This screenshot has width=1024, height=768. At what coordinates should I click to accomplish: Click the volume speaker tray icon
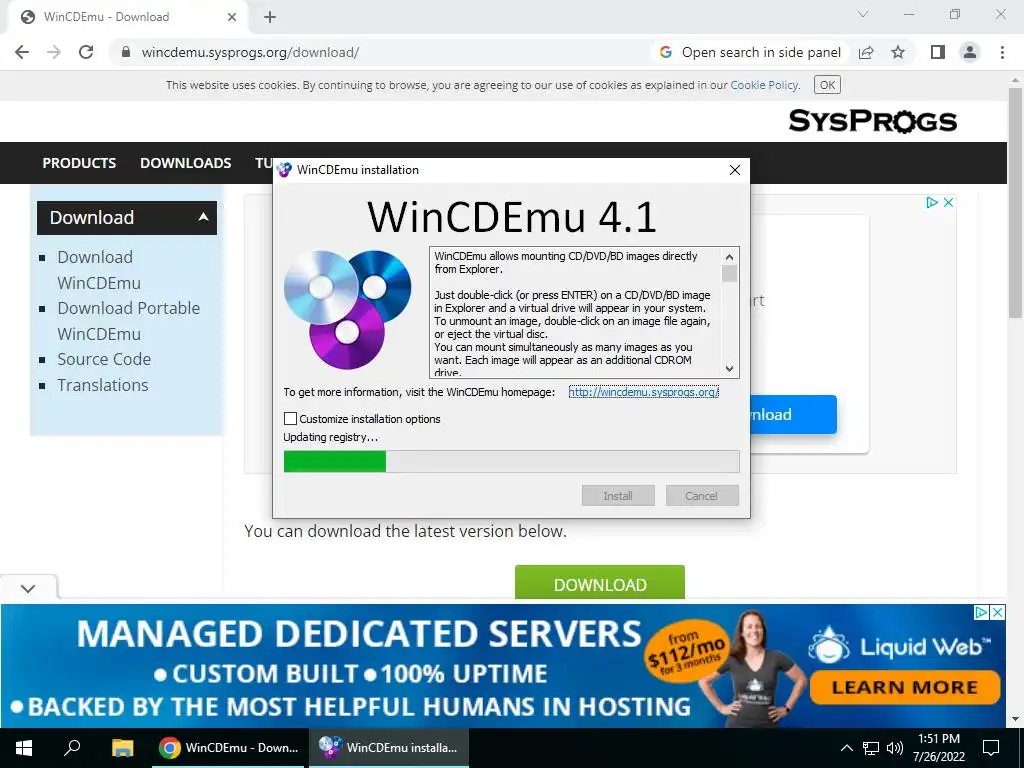(895, 748)
